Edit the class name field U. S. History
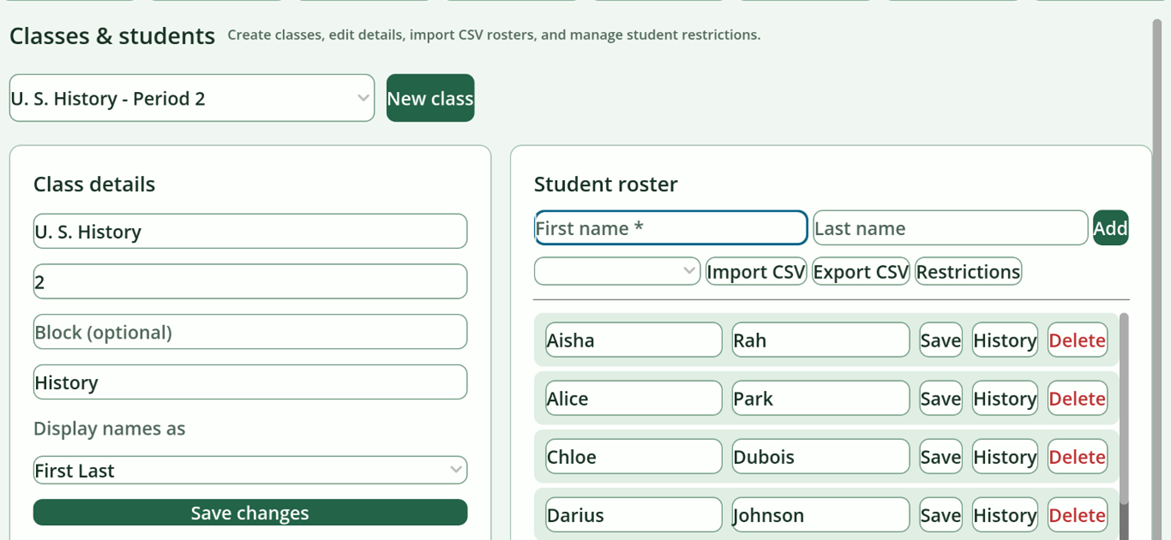The height and width of the screenshot is (540, 1171). tap(250, 232)
